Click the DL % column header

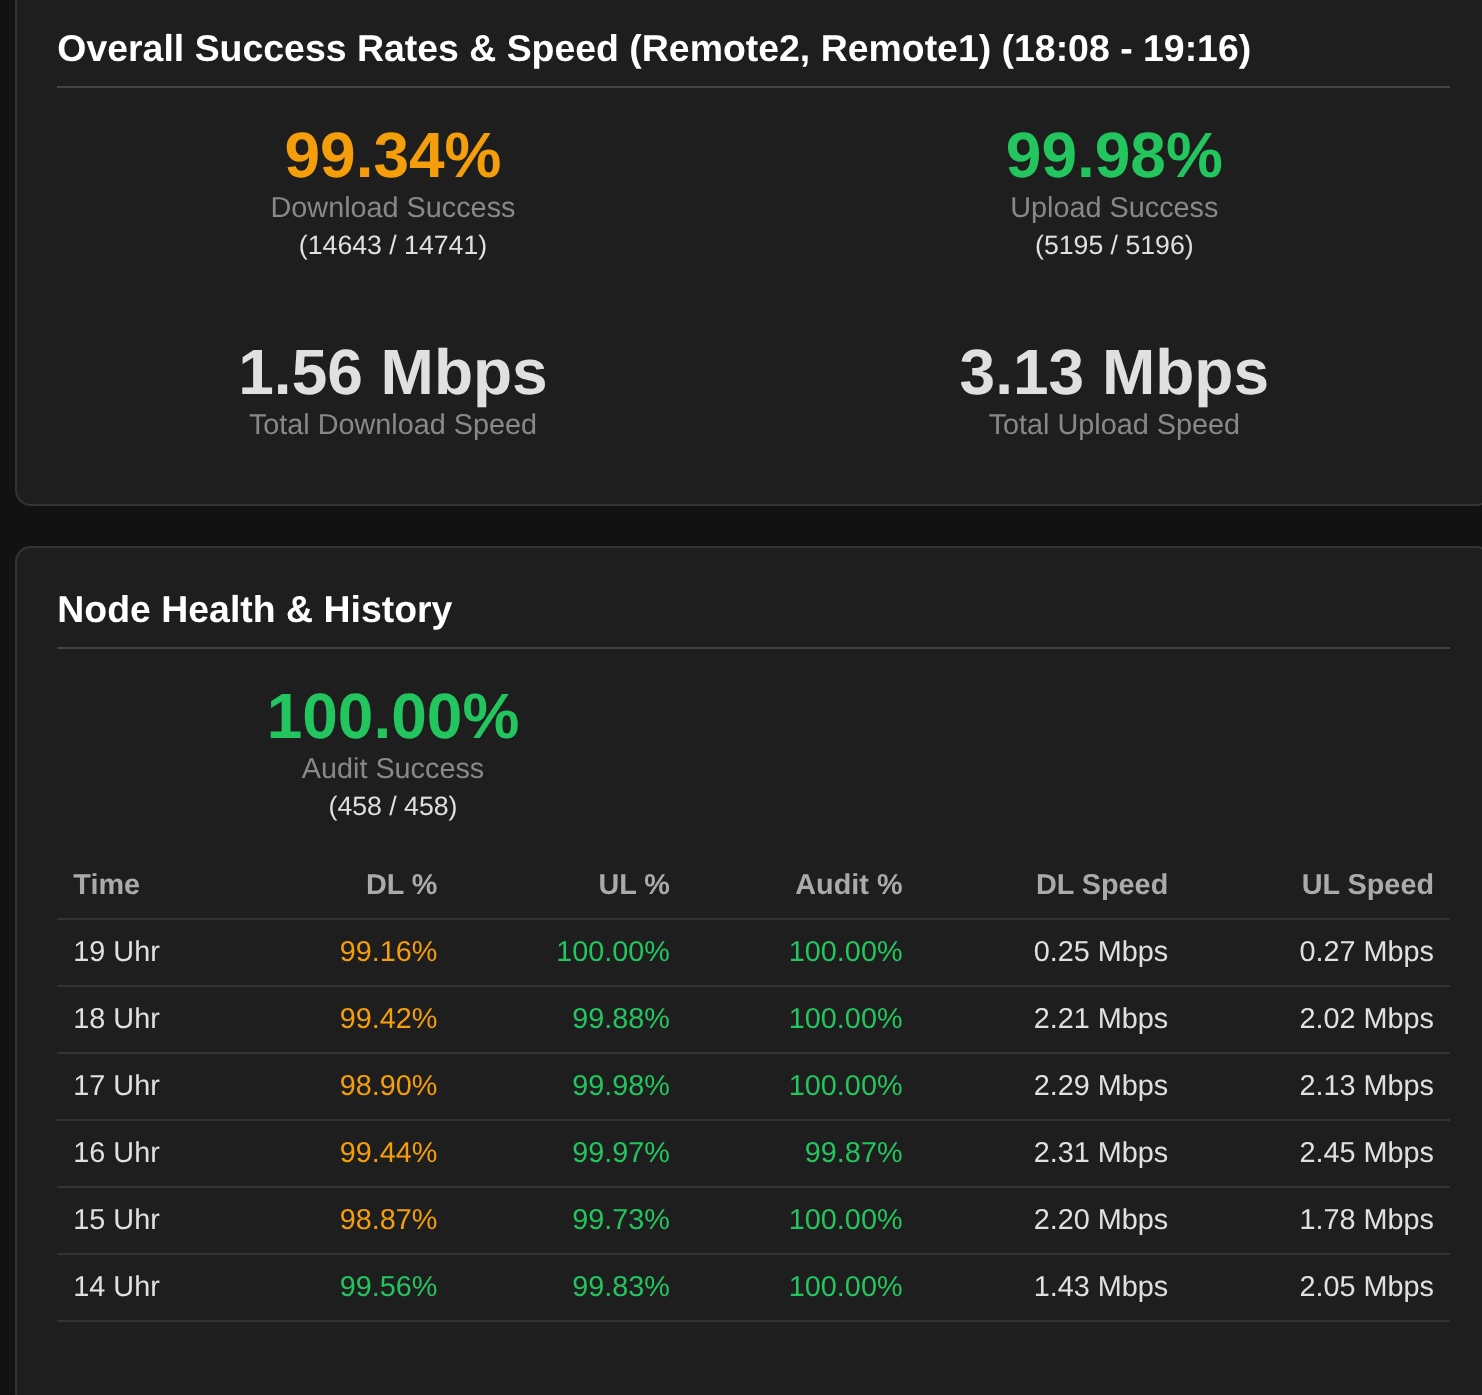pos(401,884)
